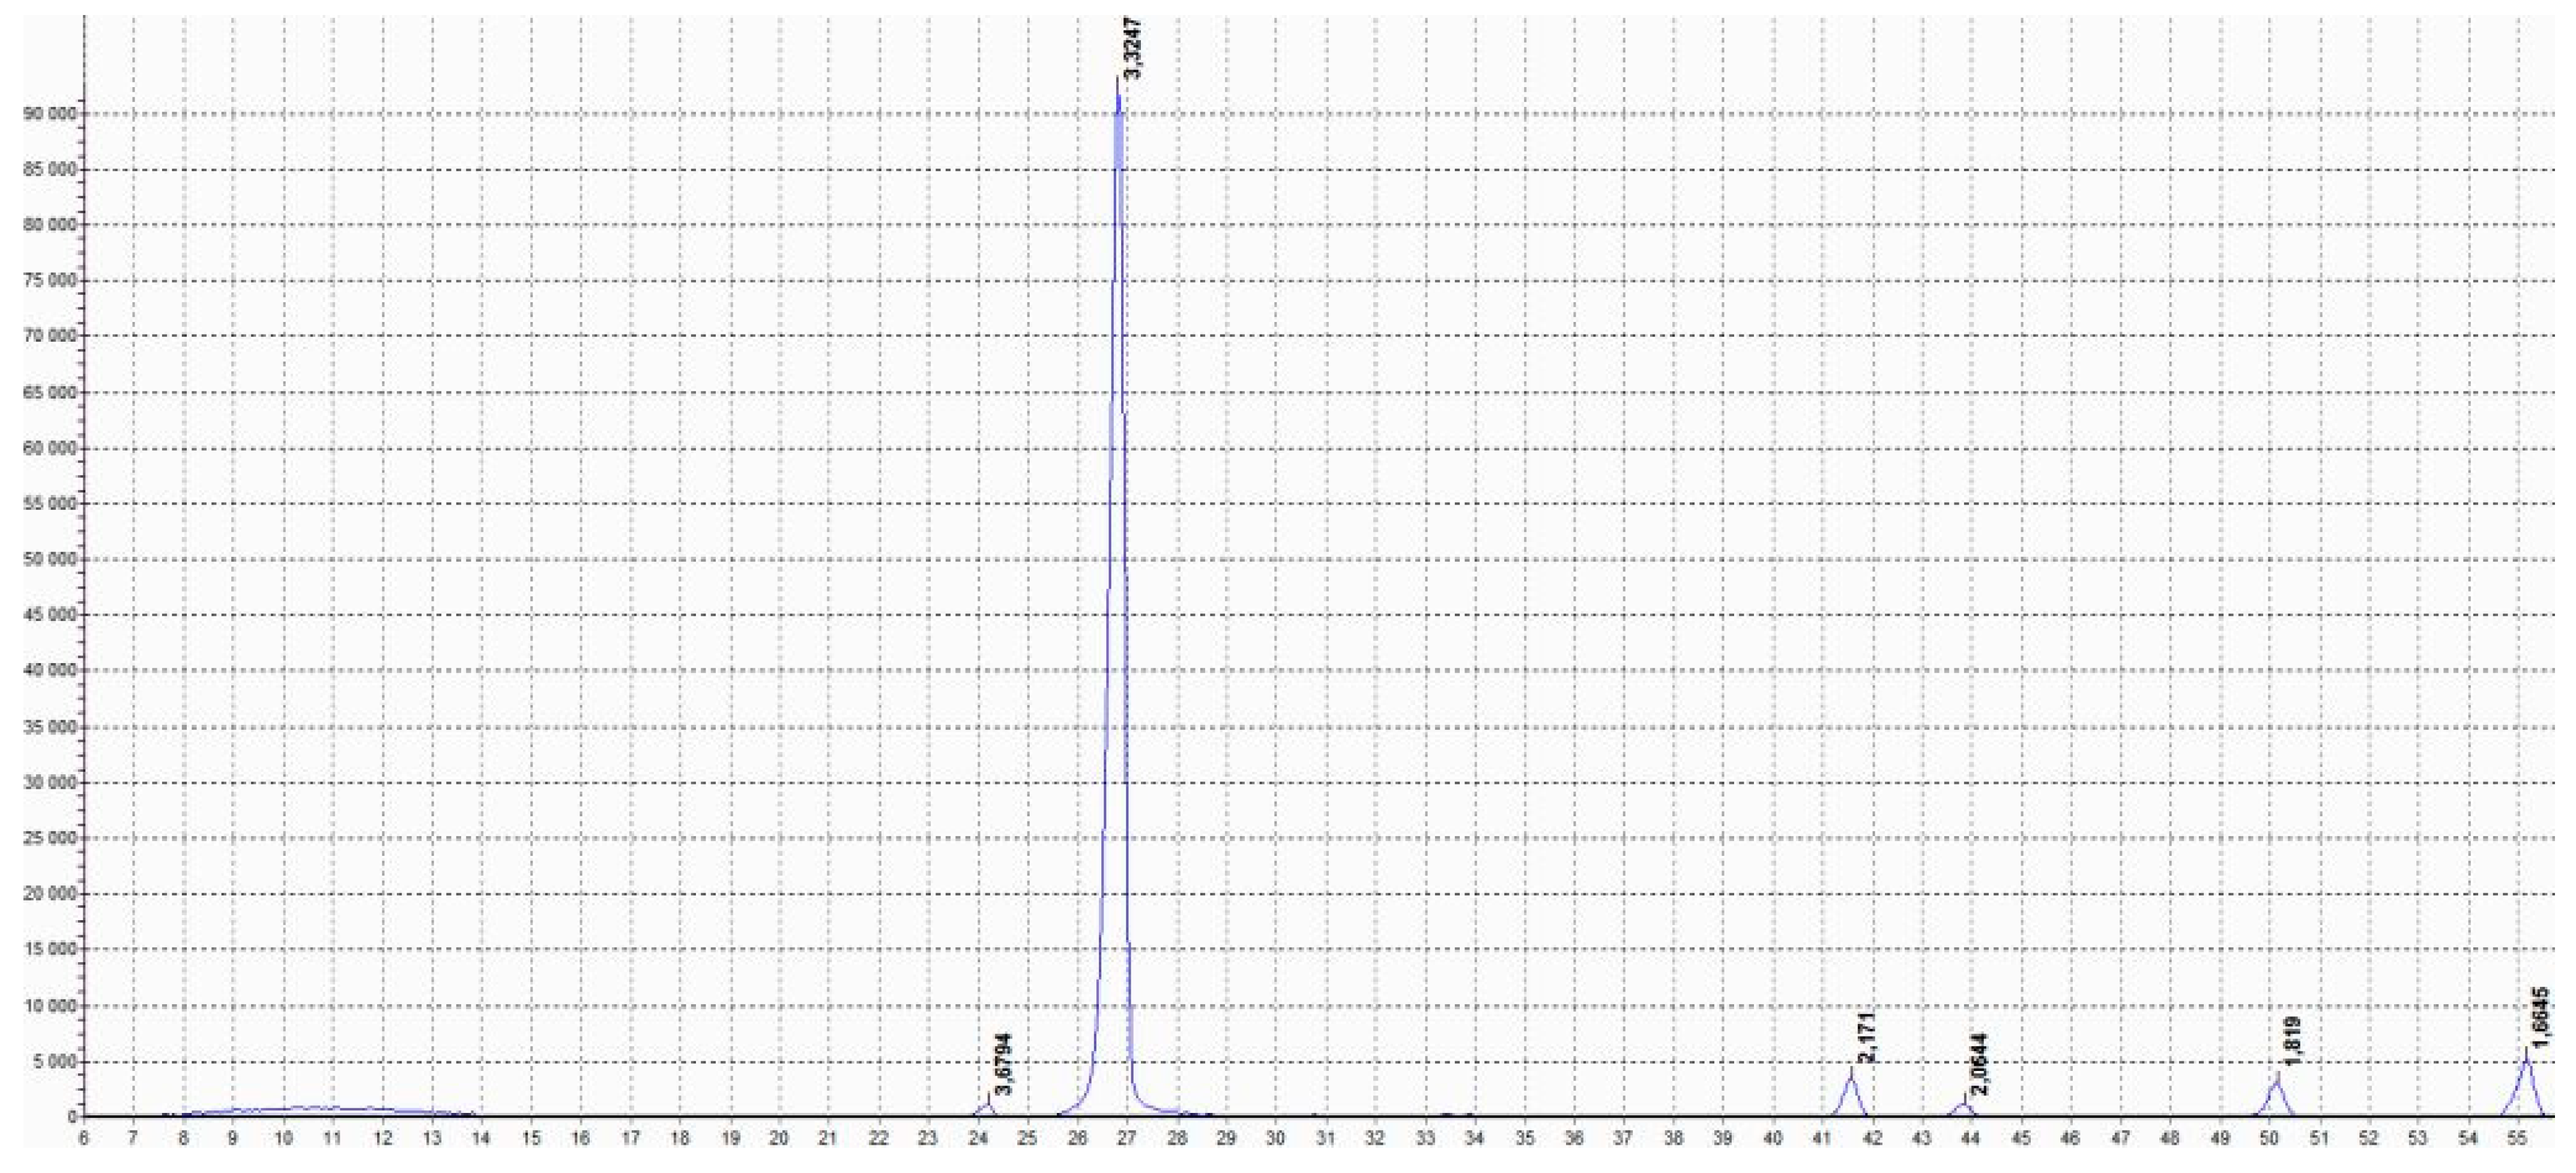This screenshot has height=1173, width=2576.
Task: Click the peak label 2,171
Action: point(1867,1037)
